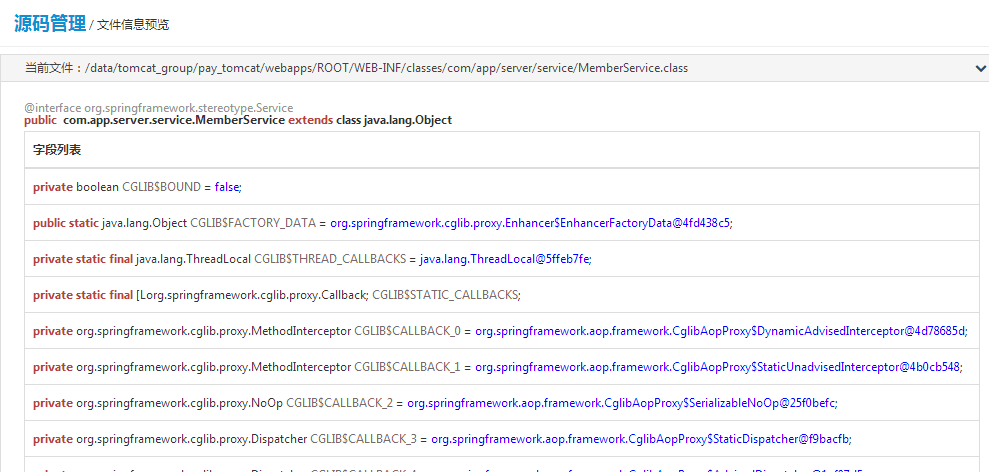989x472 pixels.
Task: Select the CGLIB$CALLBACK_2 field name
Action: [x=339, y=403]
